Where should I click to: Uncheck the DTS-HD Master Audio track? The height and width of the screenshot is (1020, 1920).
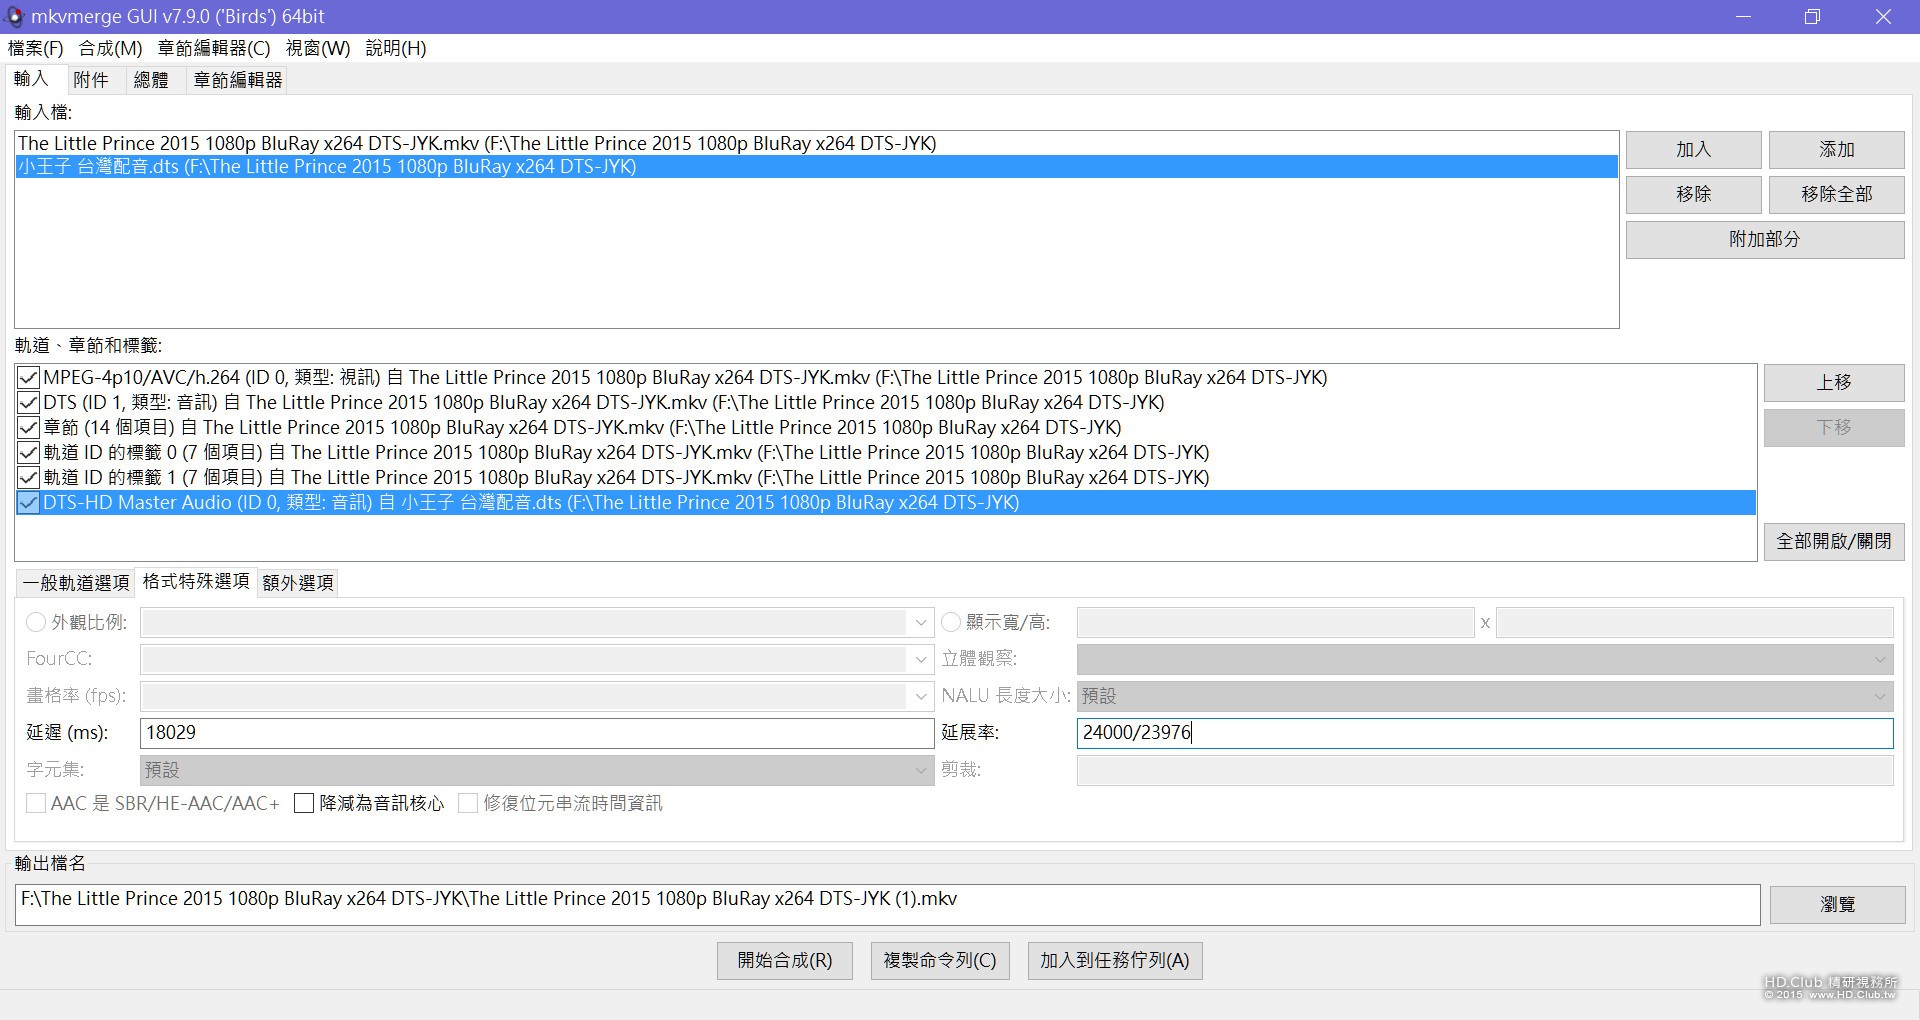(x=28, y=503)
